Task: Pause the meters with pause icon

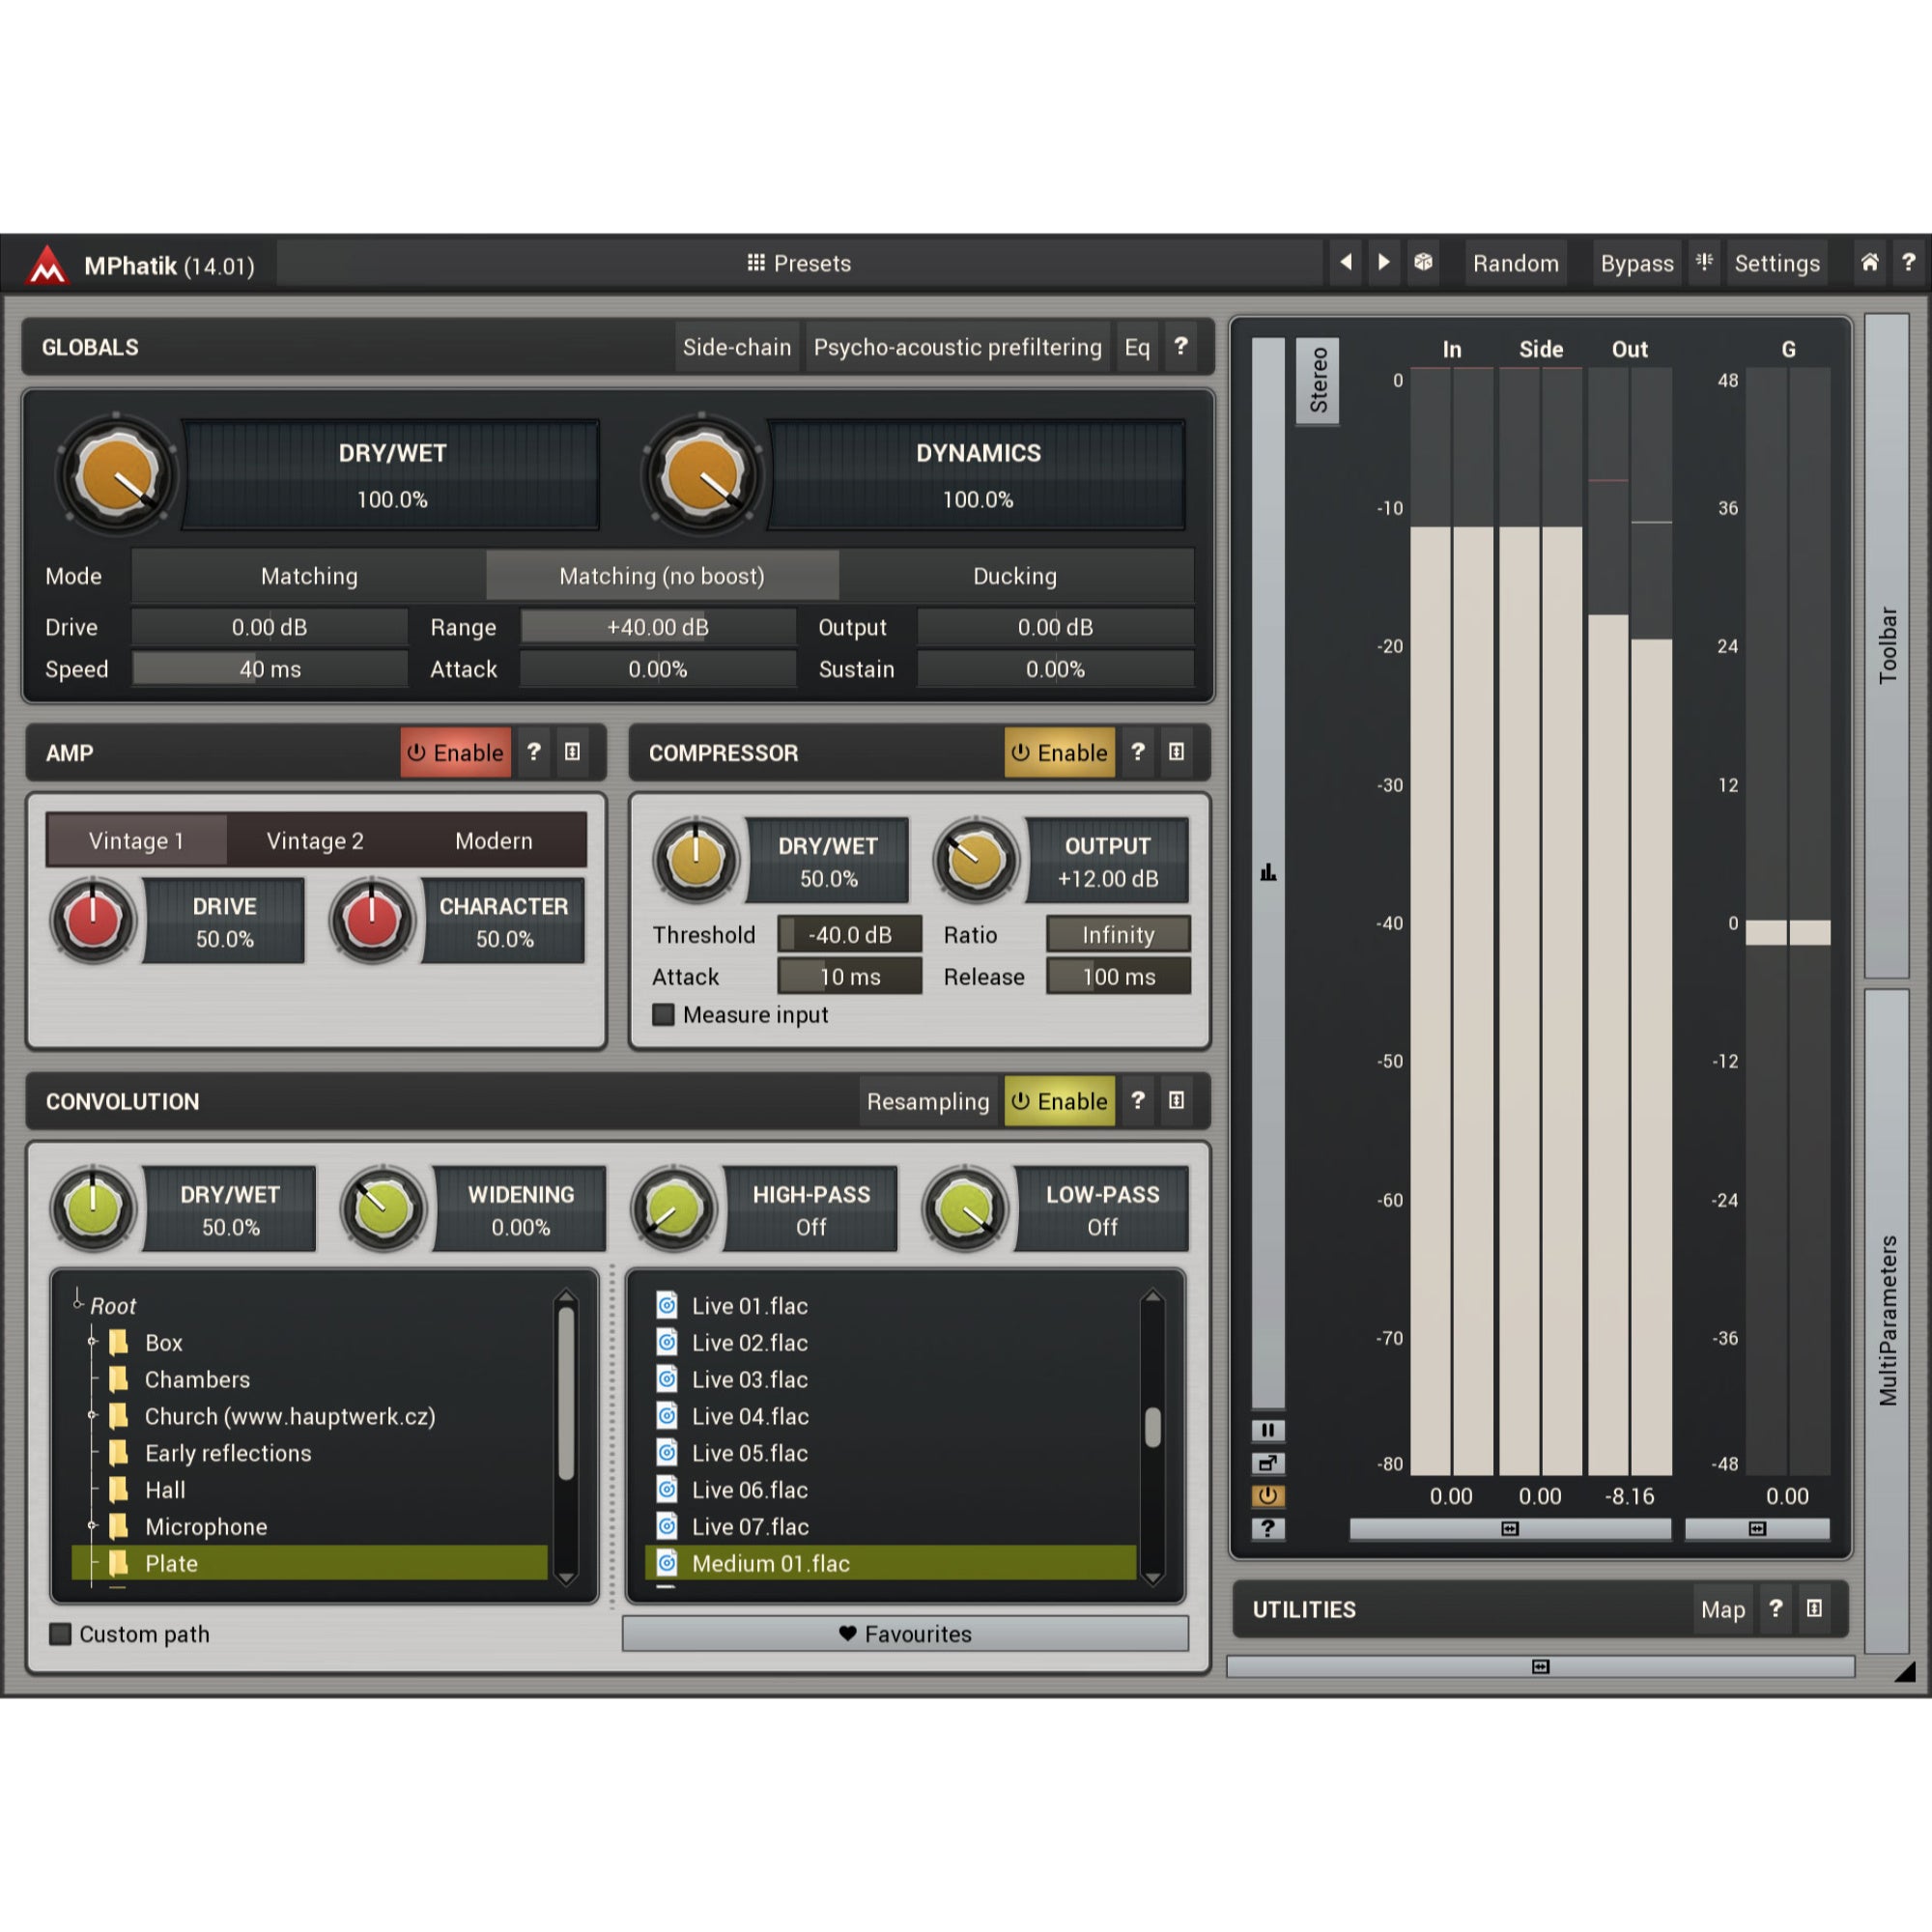Action: point(1268,1430)
